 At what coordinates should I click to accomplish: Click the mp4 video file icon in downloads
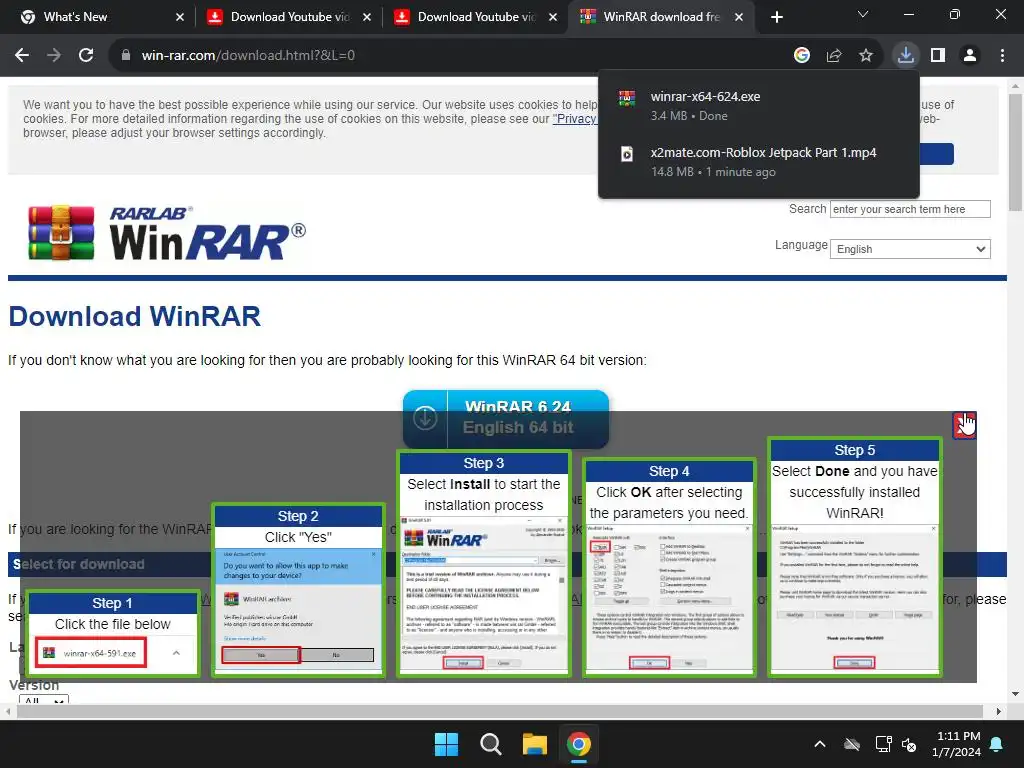(627, 154)
